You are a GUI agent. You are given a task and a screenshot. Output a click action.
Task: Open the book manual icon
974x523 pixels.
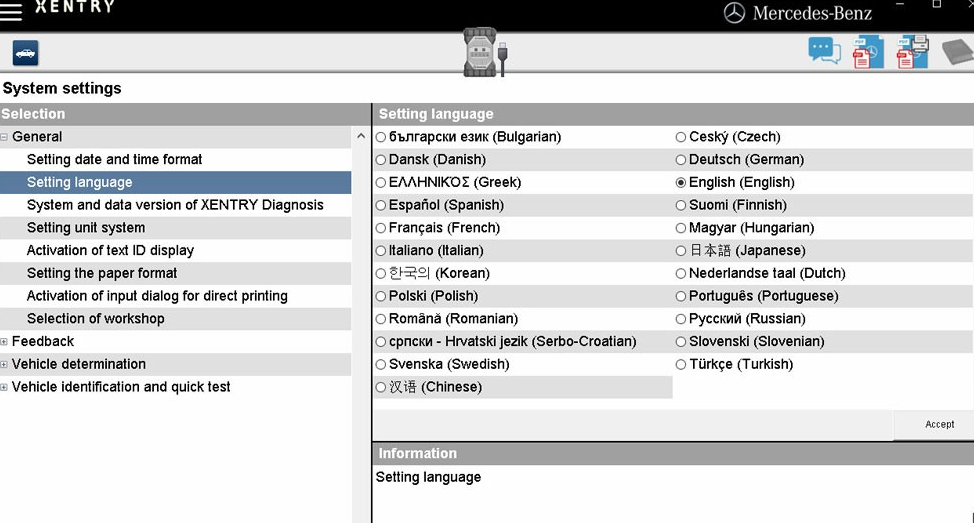pos(958,52)
